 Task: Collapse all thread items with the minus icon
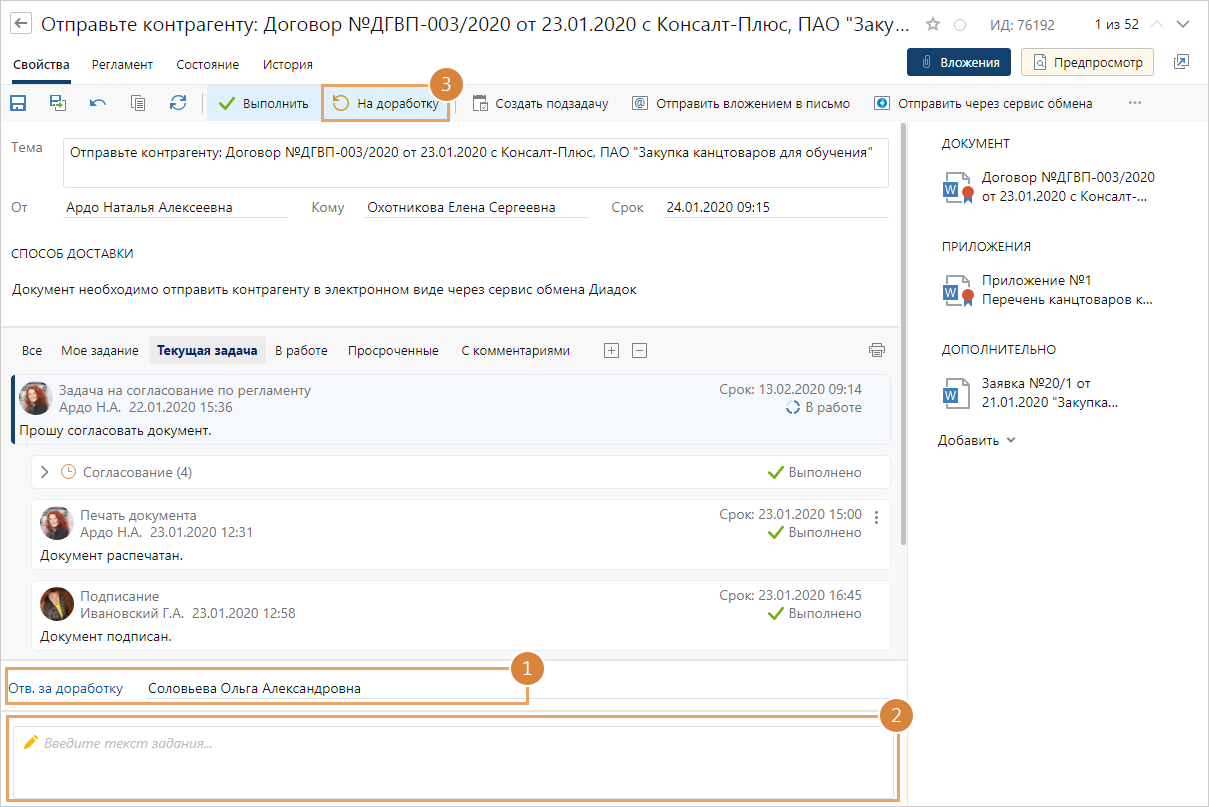(x=640, y=350)
